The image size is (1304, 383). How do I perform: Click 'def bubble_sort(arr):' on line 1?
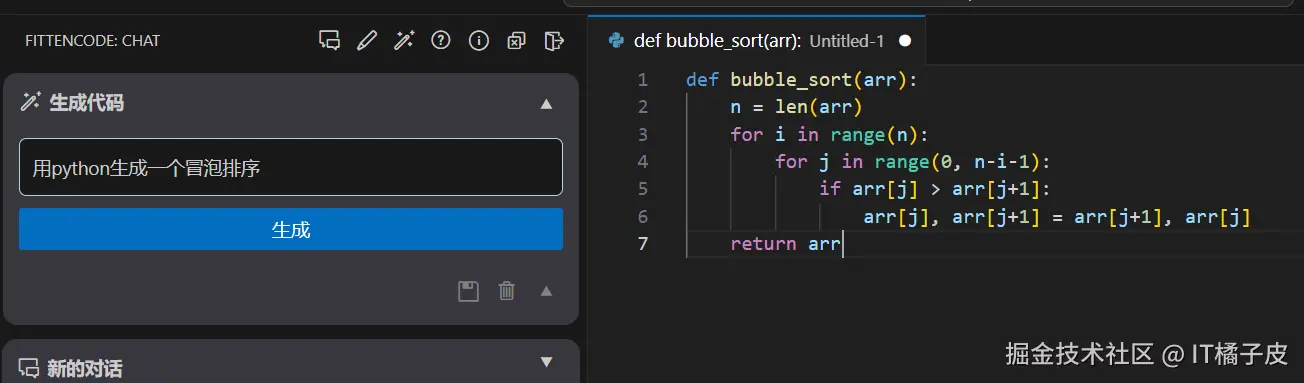[801, 79]
